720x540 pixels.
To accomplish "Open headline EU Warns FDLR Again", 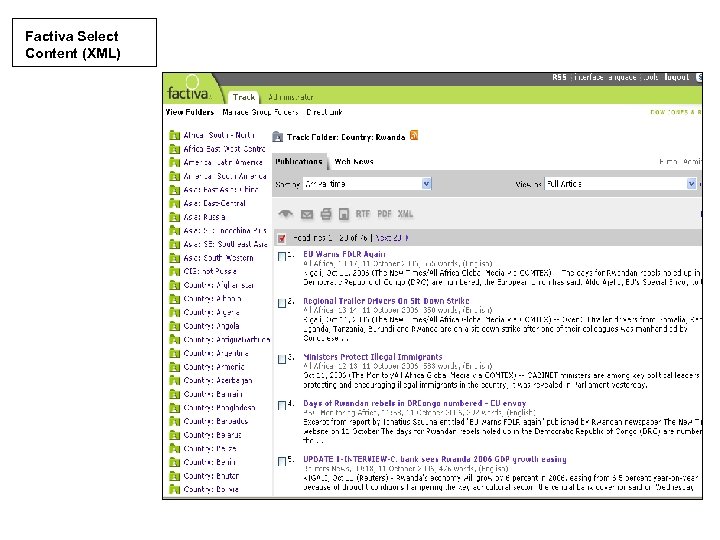I will click(344, 254).
